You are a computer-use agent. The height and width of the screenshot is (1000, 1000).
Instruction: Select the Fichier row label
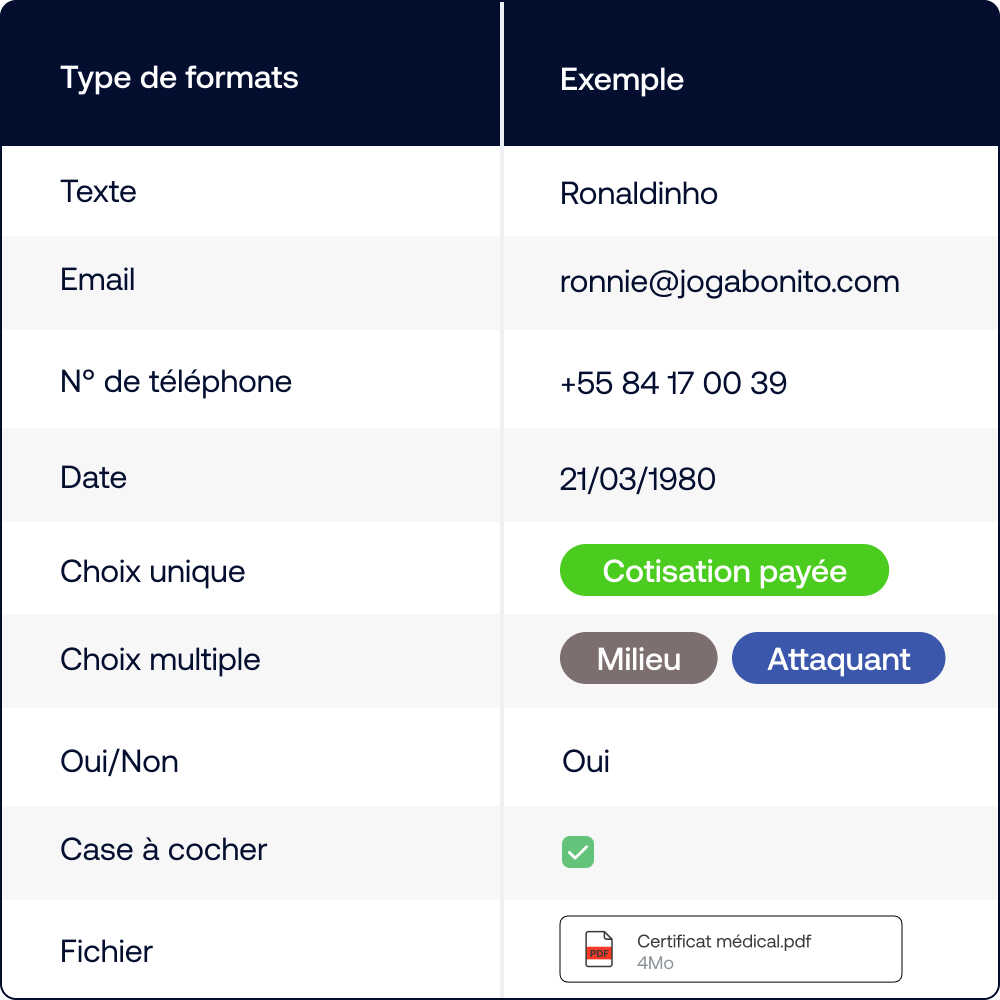[x=107, y=952]
